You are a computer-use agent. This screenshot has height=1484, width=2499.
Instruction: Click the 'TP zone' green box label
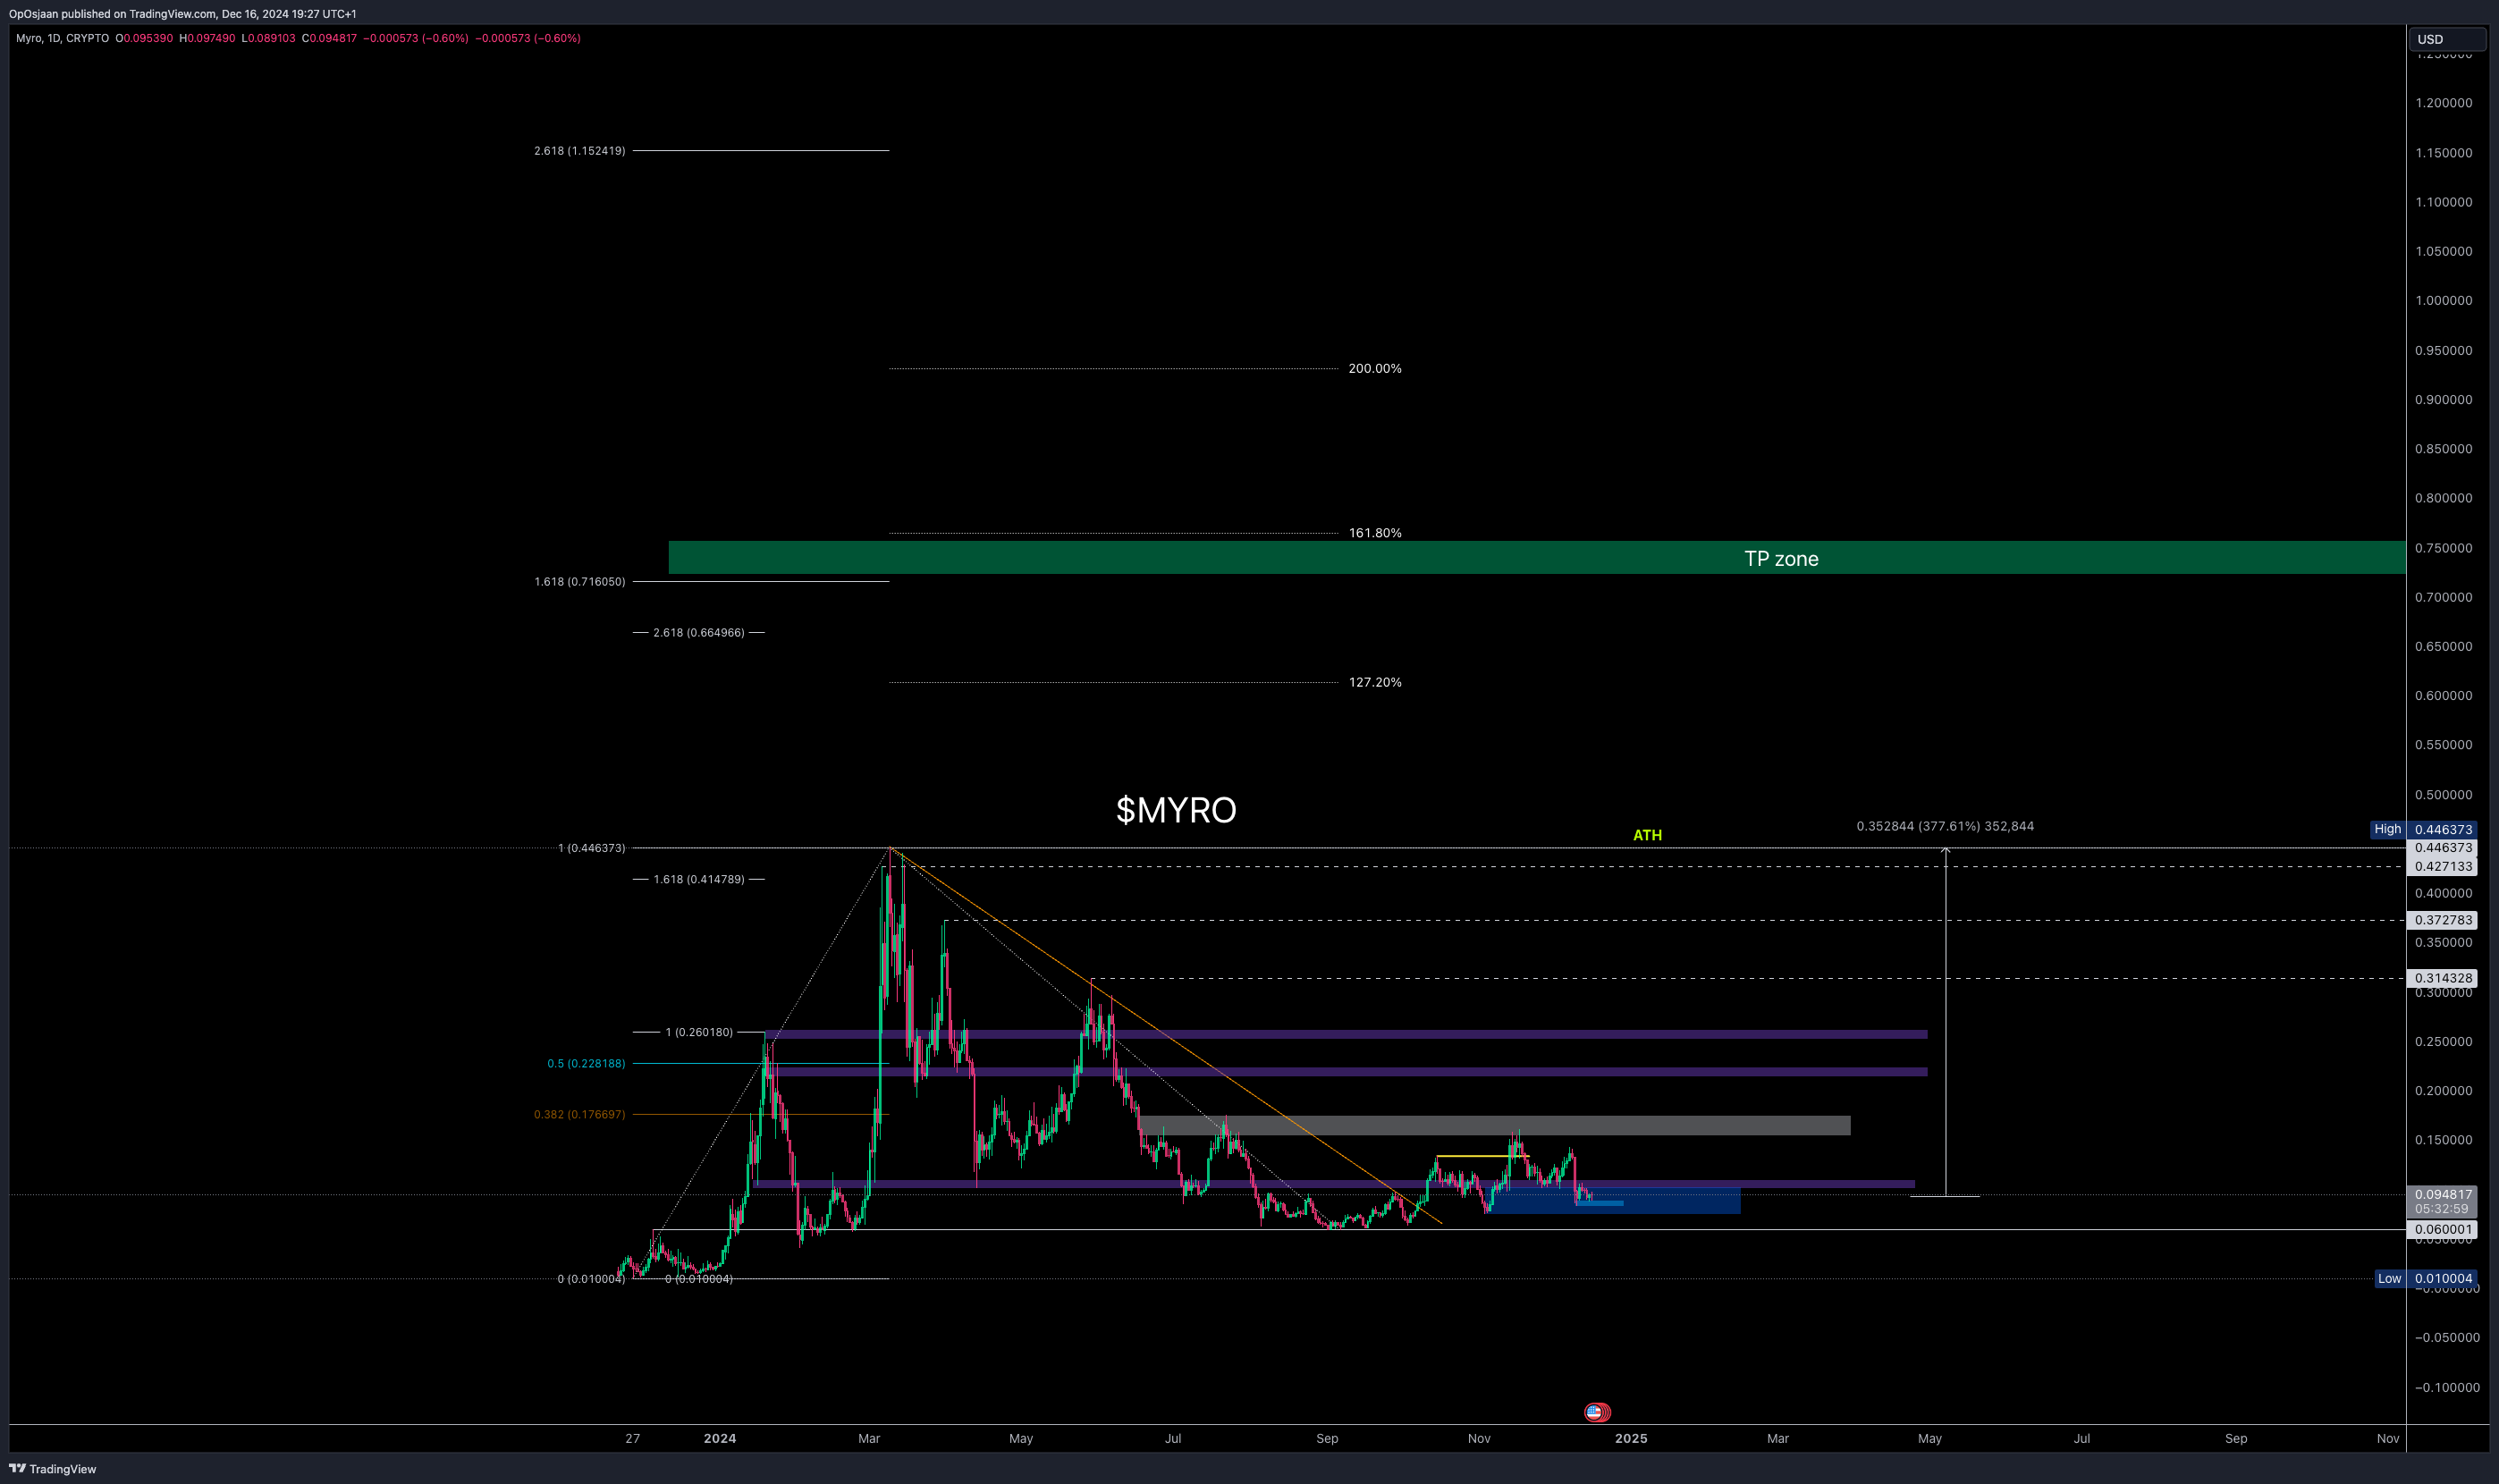point(1781,559)
